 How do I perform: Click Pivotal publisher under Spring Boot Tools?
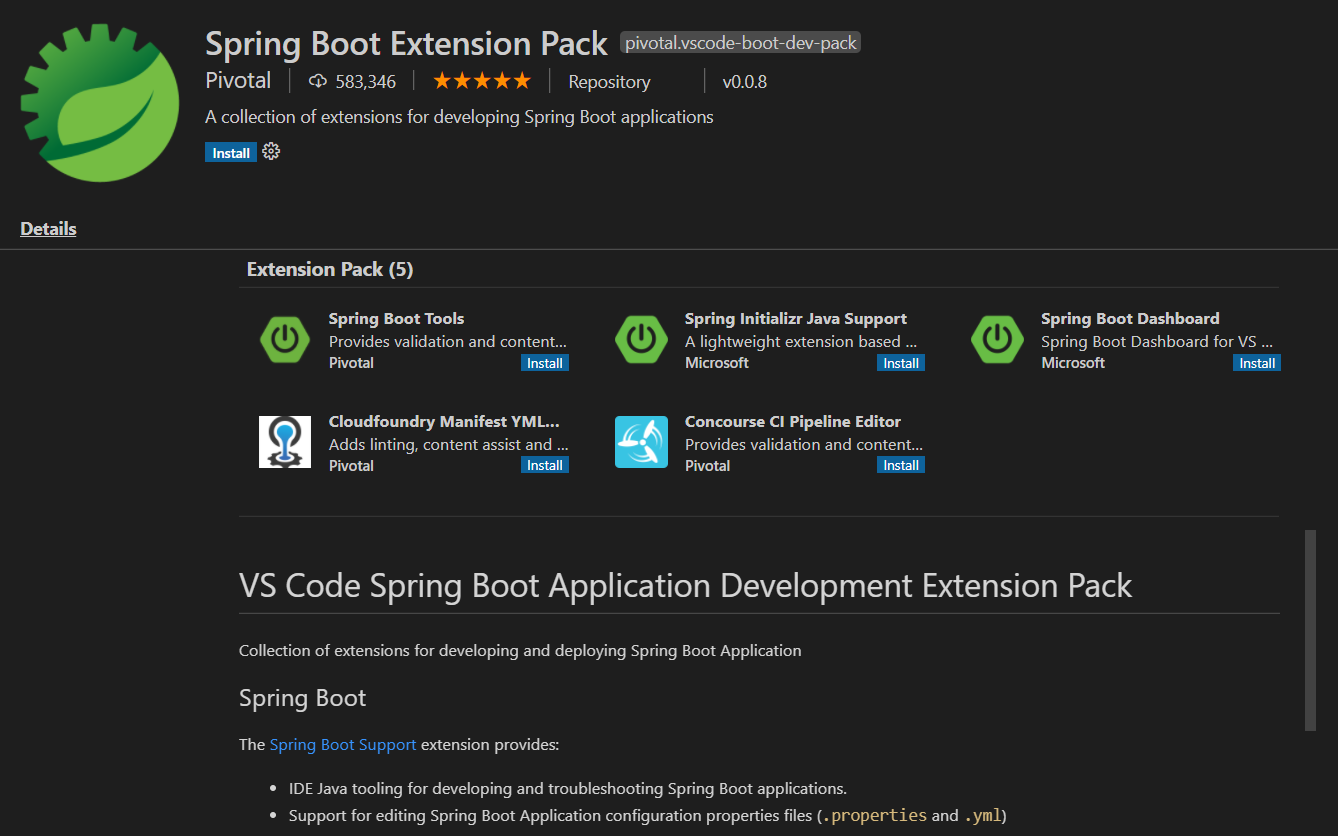click(351, 363)
